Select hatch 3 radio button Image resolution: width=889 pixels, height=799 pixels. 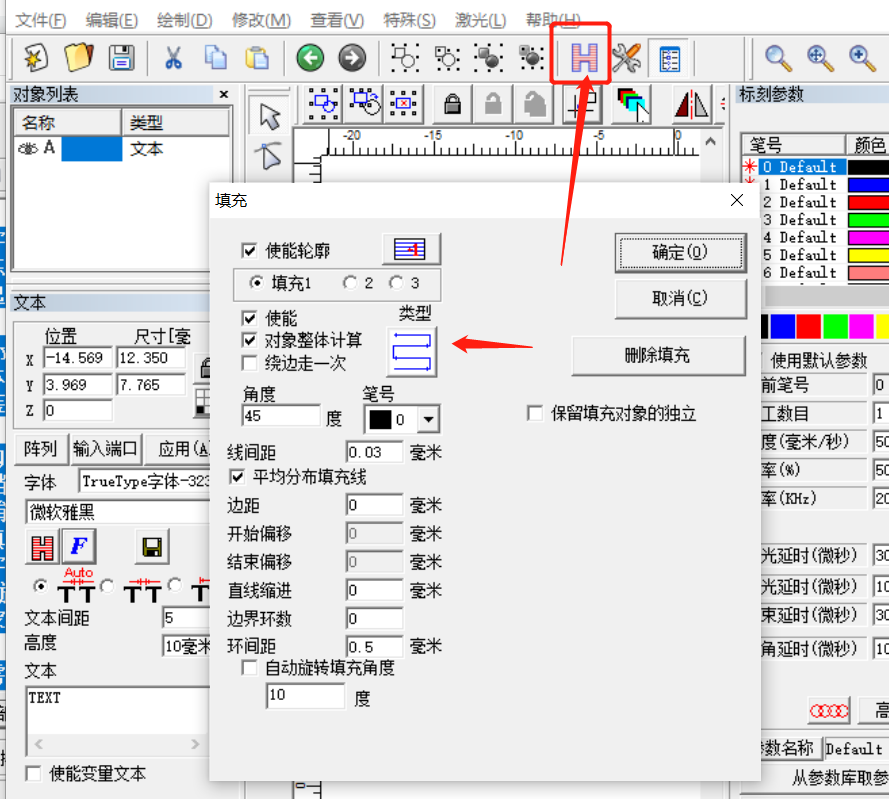396,282
